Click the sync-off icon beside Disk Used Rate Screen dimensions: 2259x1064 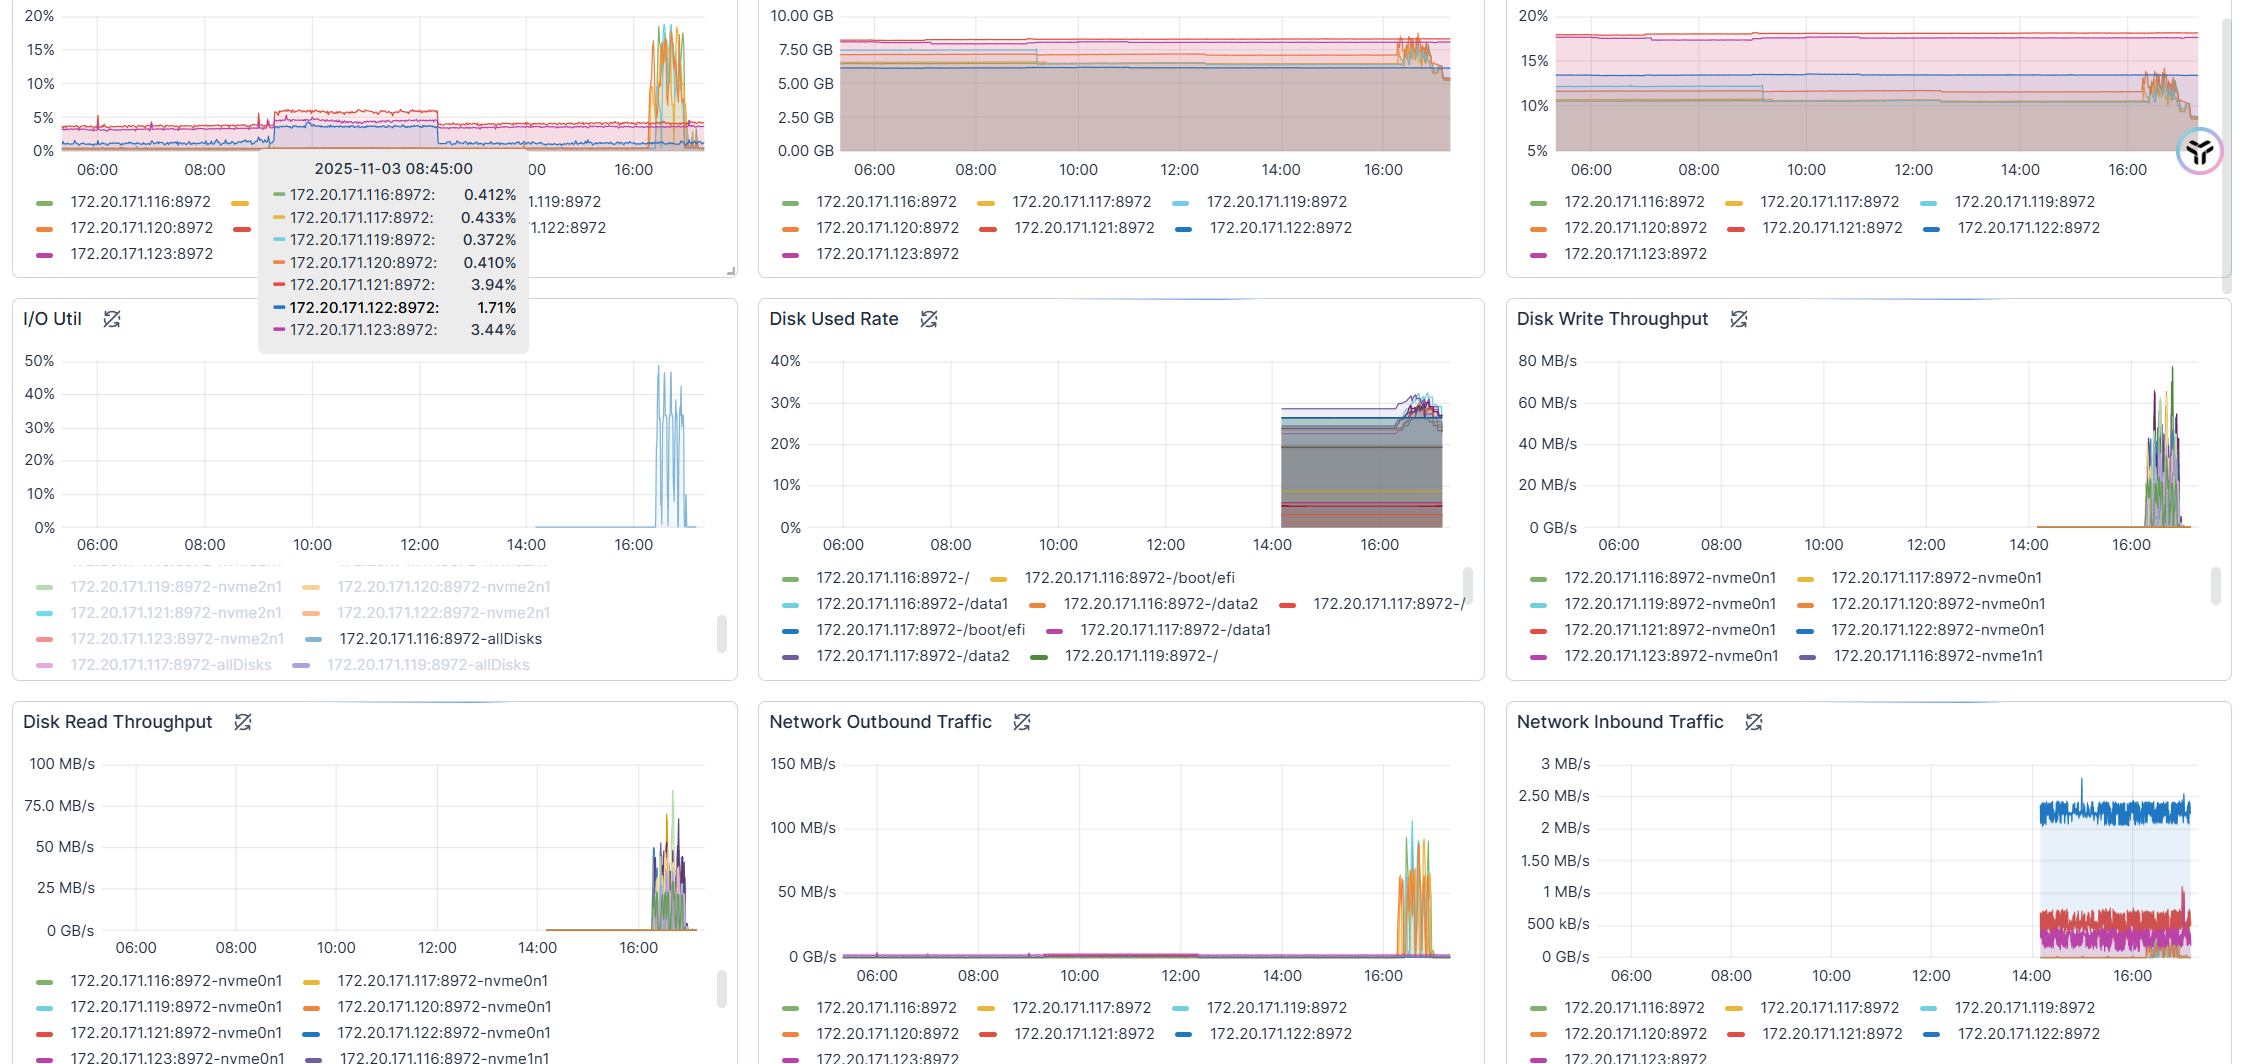[929, 319]
